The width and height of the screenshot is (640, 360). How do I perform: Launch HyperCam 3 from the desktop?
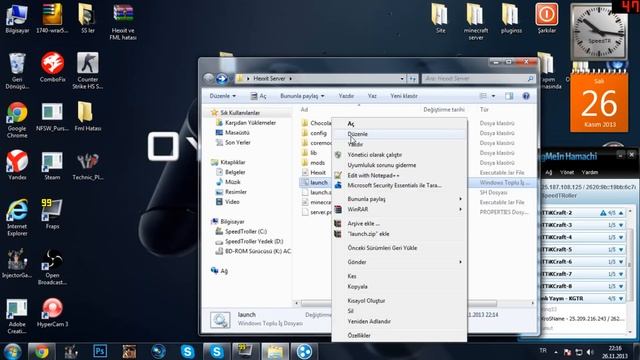52,312
